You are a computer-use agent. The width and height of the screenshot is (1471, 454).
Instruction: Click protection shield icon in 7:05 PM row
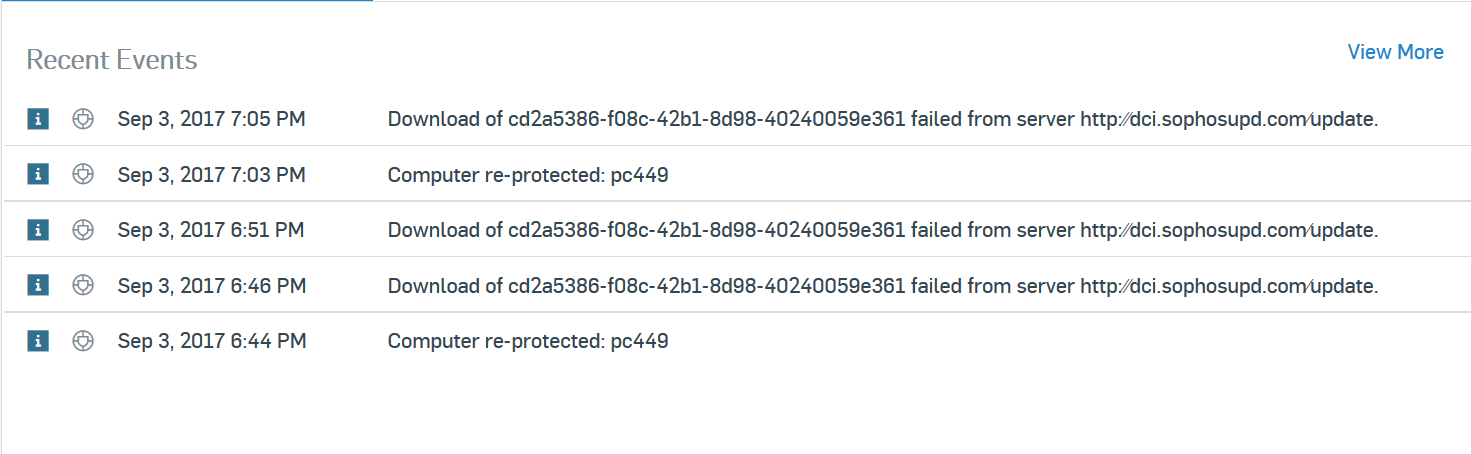point(84,119)
